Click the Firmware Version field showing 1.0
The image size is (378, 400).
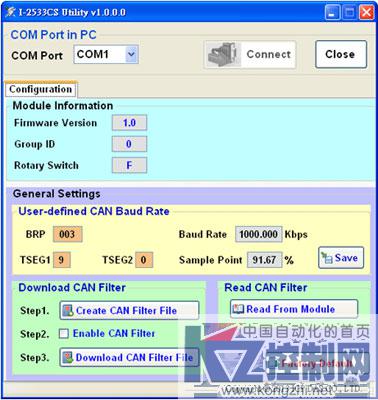[x=129, y=123]
